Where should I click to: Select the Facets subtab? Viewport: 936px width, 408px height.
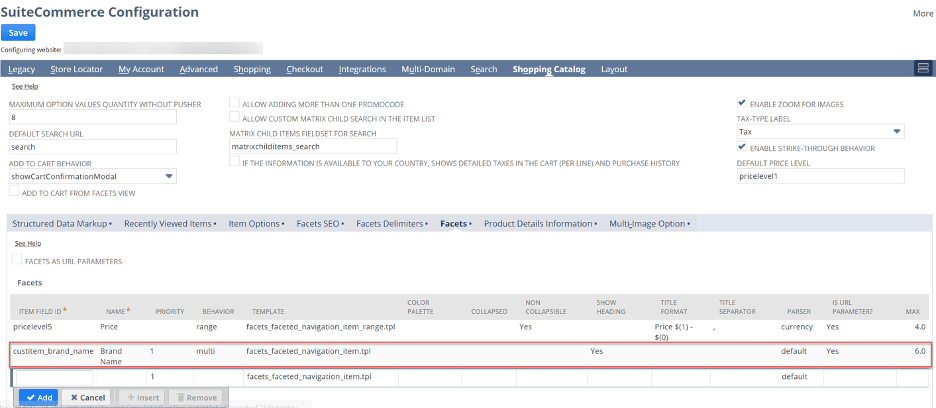tap(456, 223)
